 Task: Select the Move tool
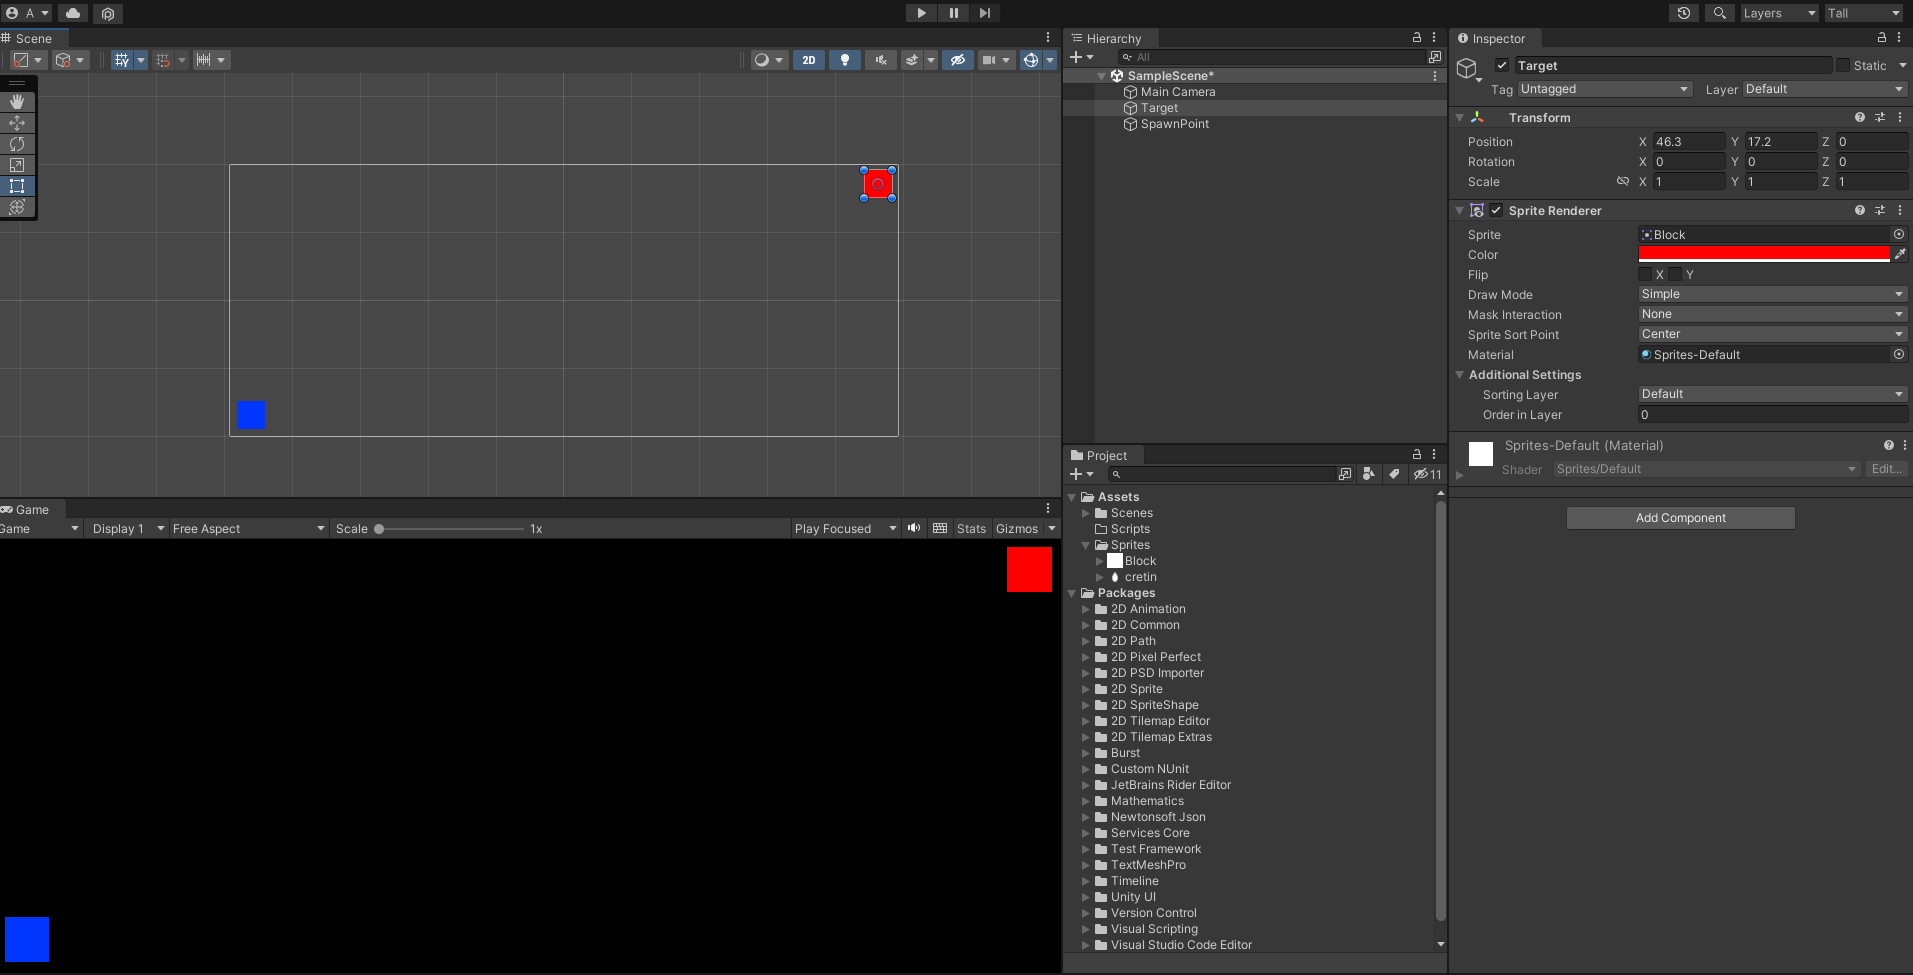coord(17,123)
